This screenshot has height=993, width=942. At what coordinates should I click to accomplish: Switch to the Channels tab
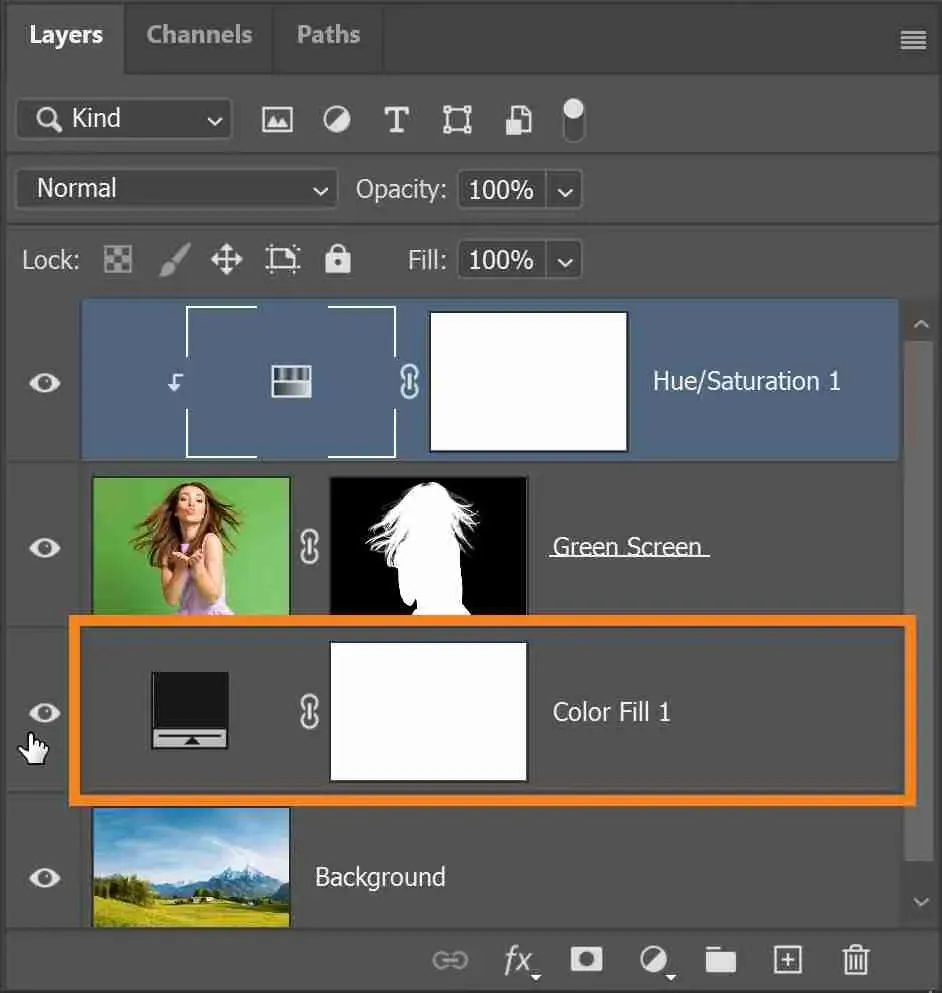(199, 35)
